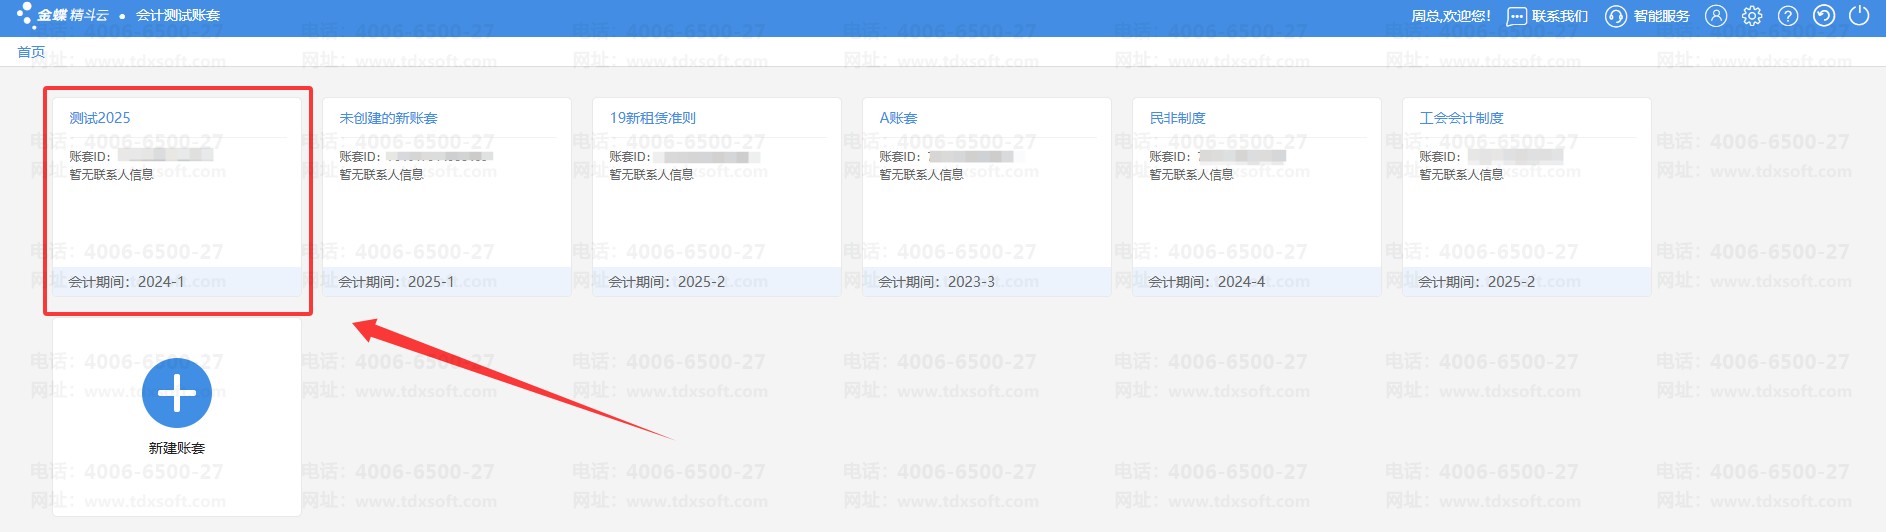The image size is (1886, 532).
Task: Click the power logout icon
Action: coord(1859,16)
